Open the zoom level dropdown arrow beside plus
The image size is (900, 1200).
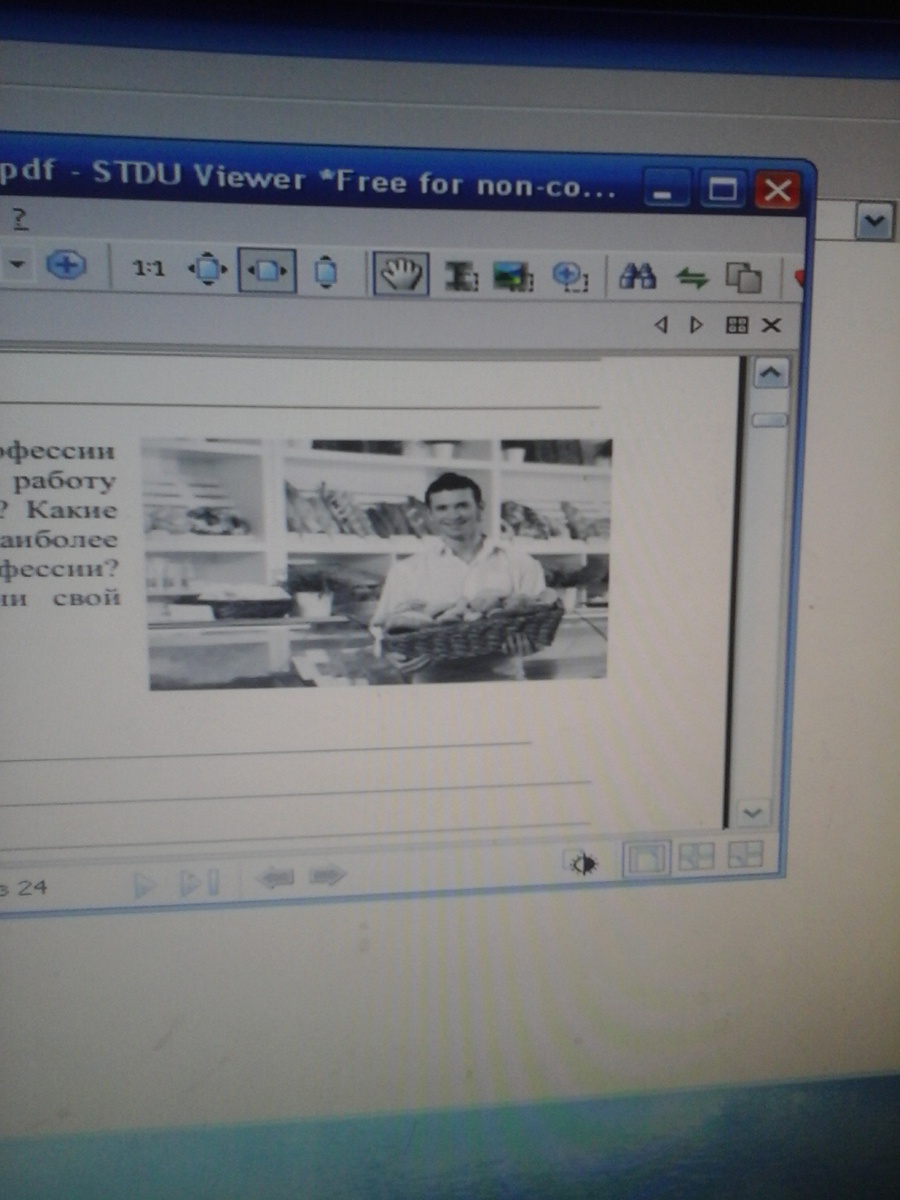(18, 266)
